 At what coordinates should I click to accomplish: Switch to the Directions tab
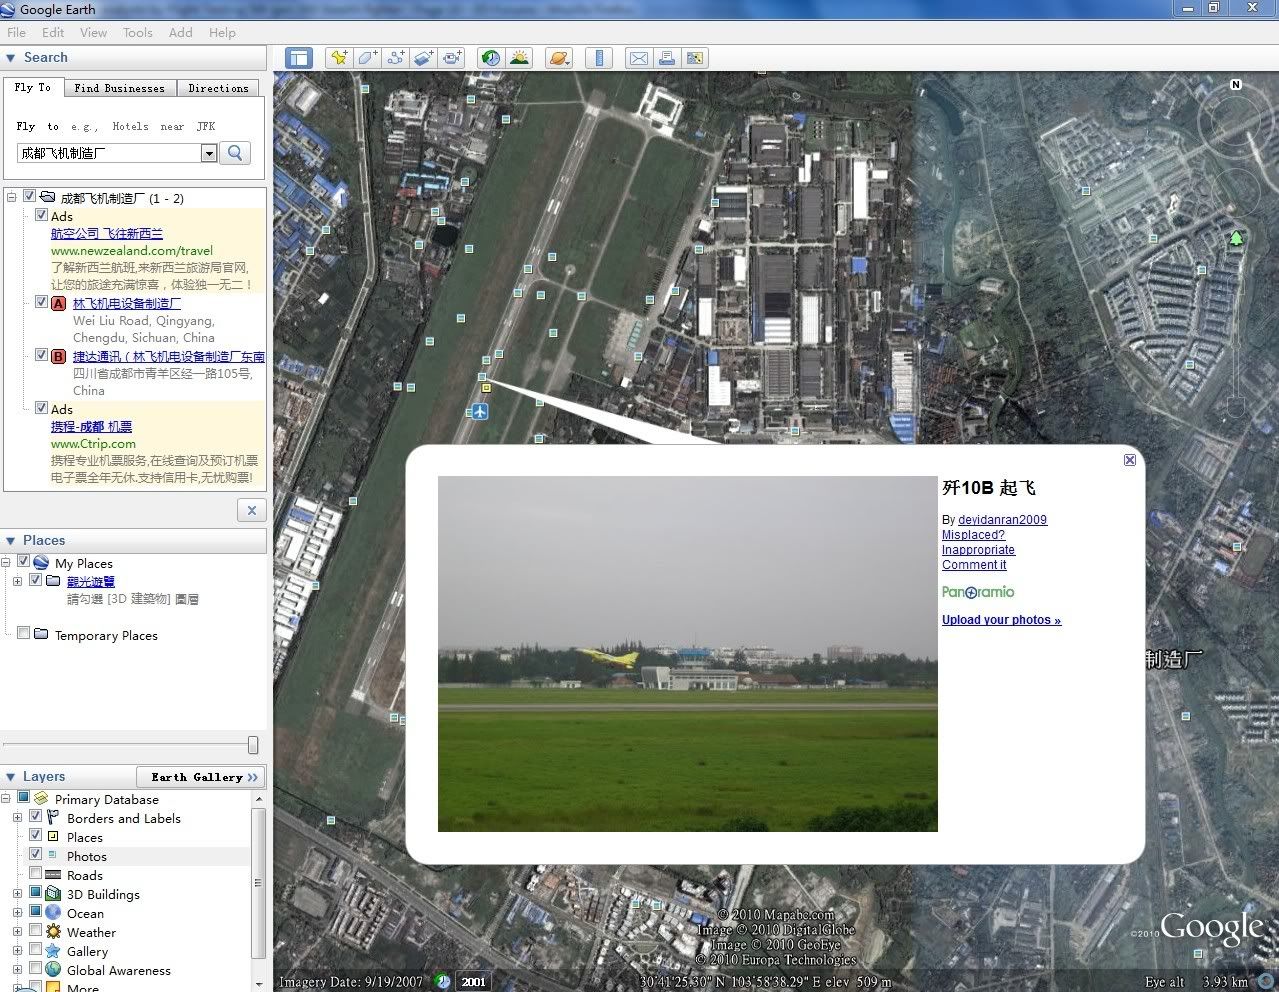pos(218,88)
